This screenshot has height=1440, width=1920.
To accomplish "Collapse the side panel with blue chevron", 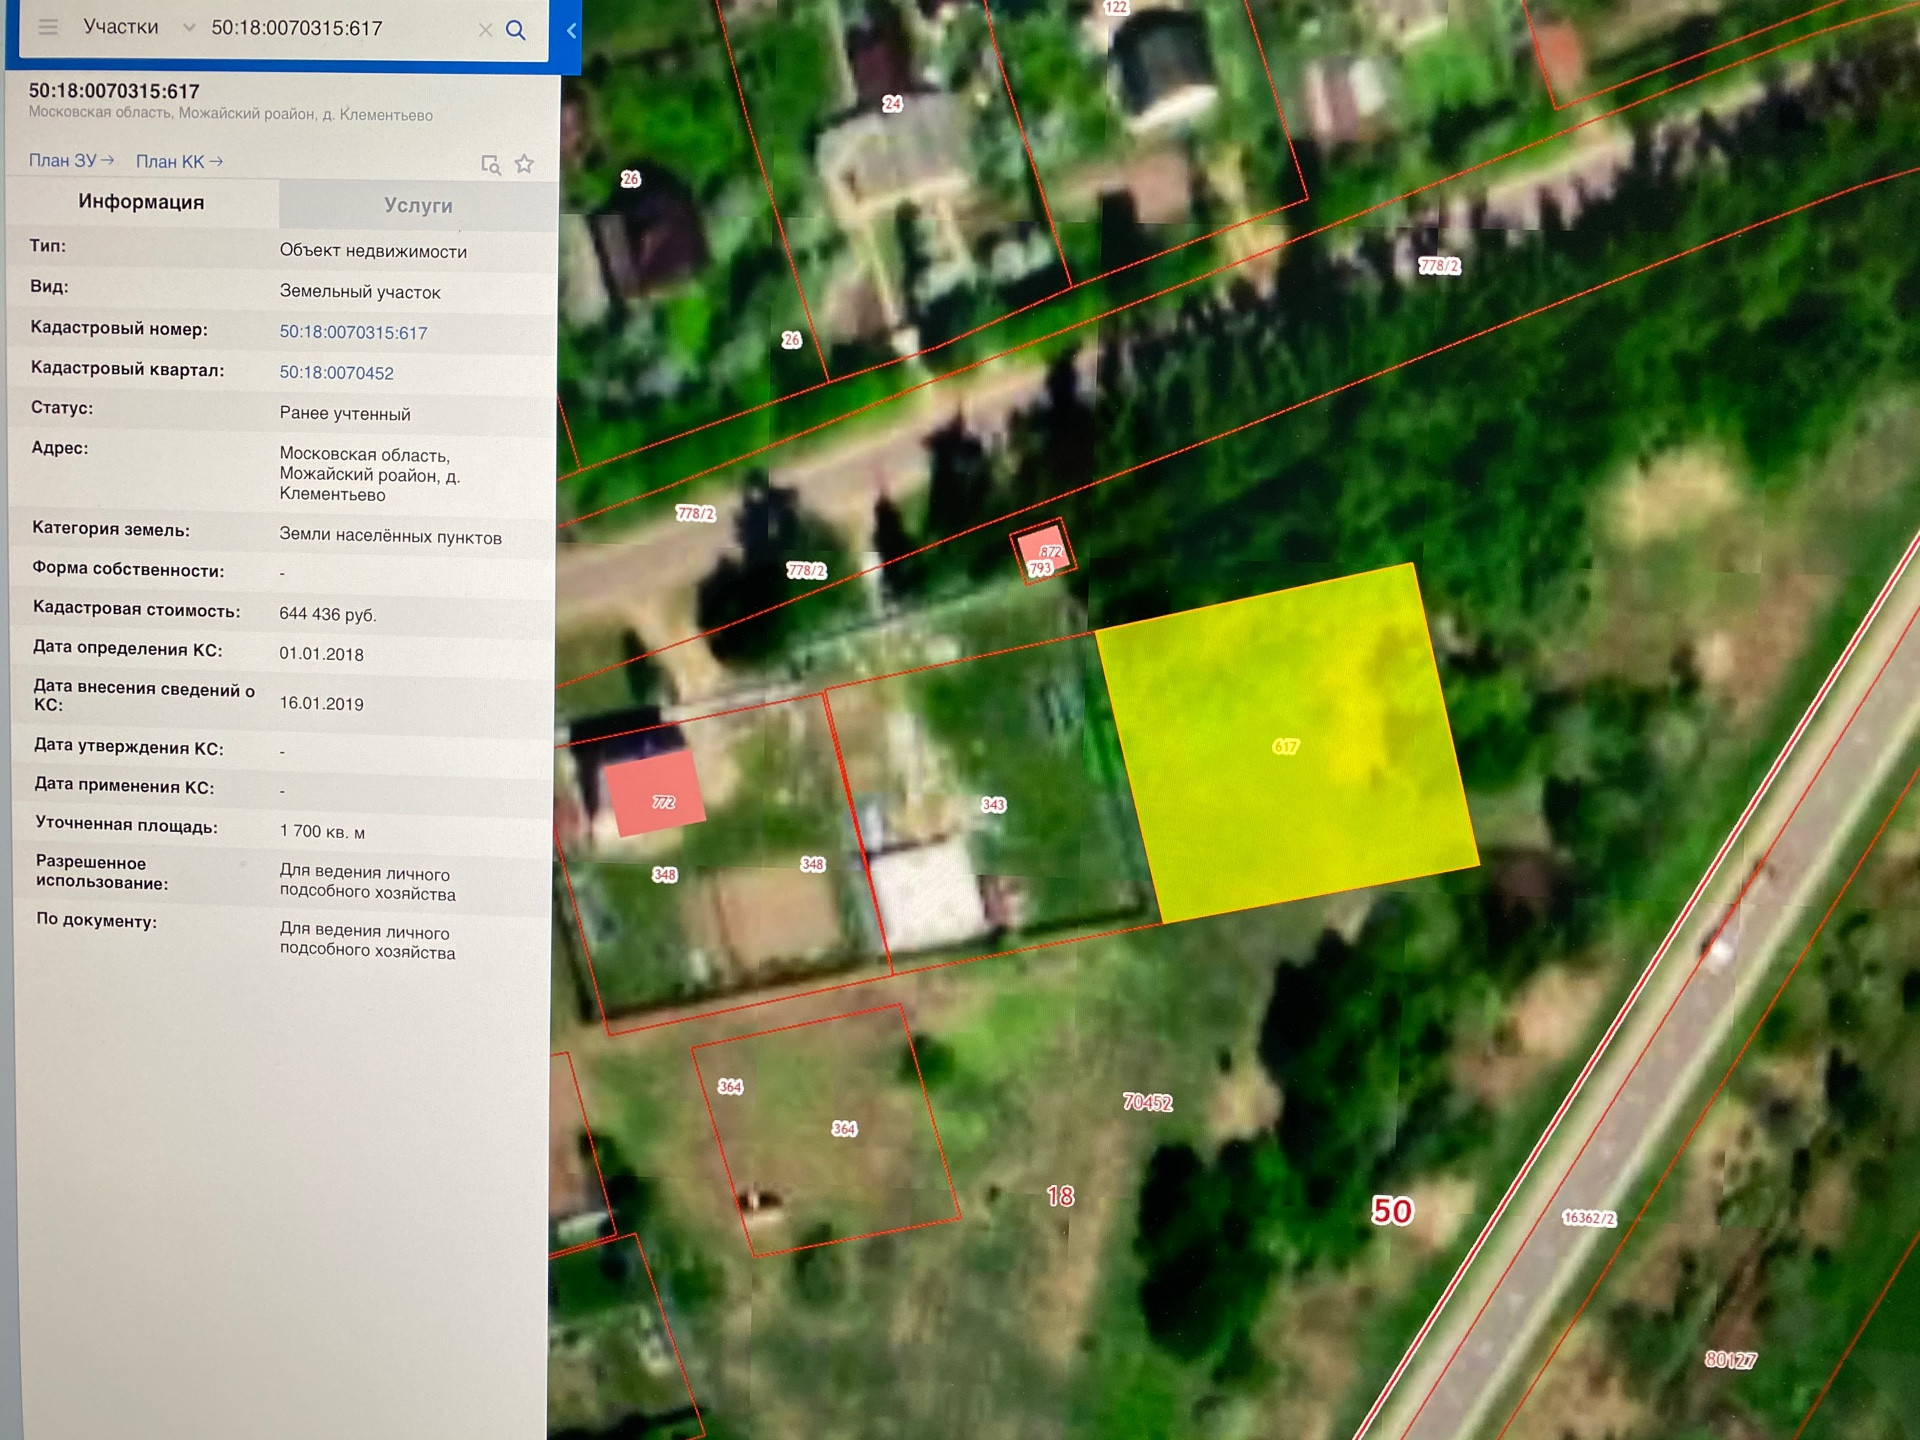I will pos(571,30).
